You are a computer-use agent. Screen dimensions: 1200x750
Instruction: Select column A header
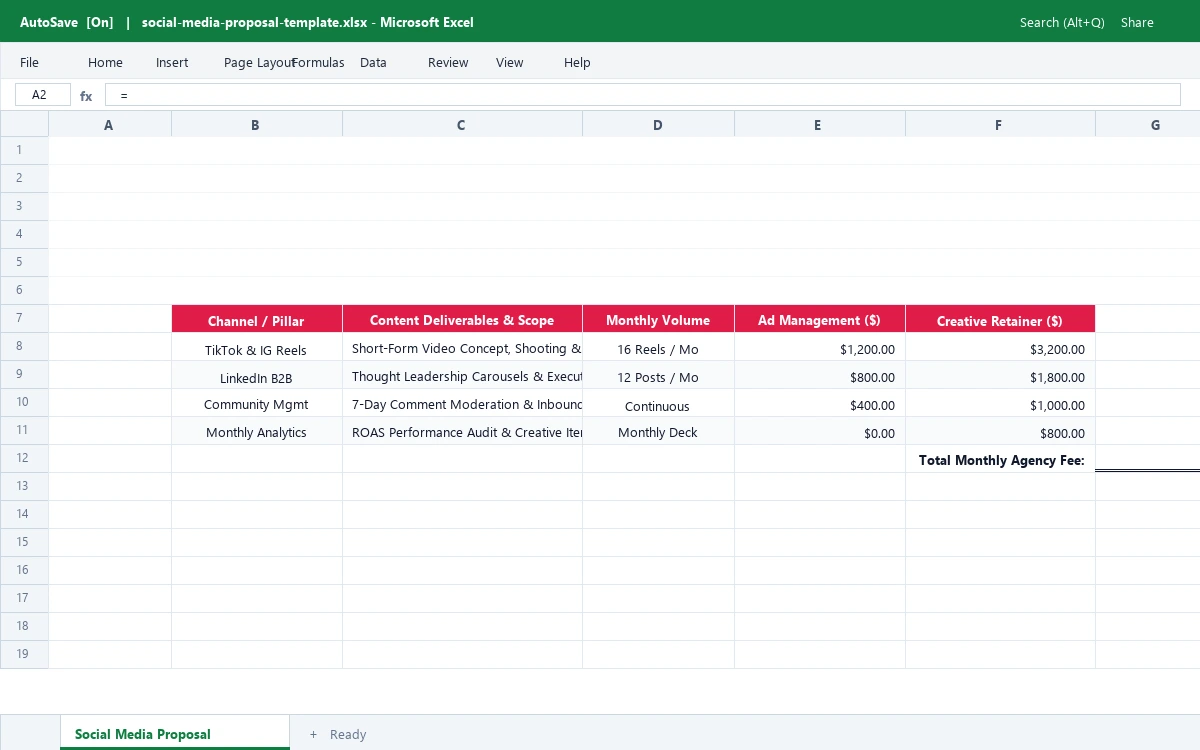(x=110, y=124)
